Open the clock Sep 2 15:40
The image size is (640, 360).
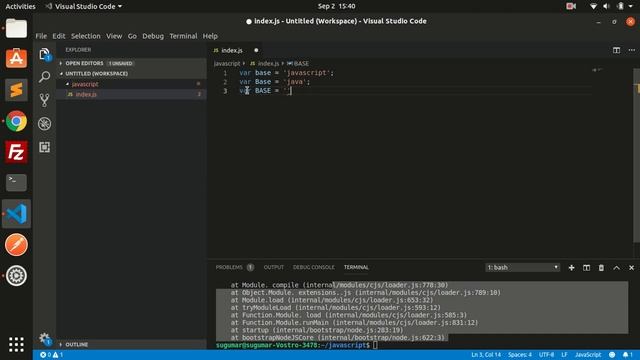point(336,6)
